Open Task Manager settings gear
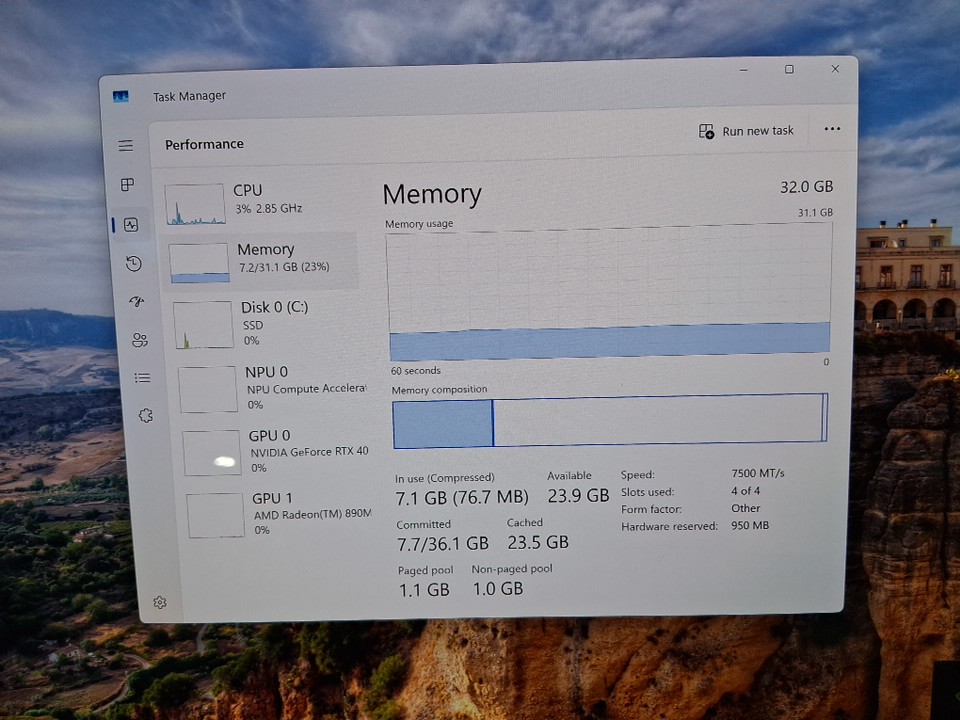 pyautogui.click(x=160, y=602)
